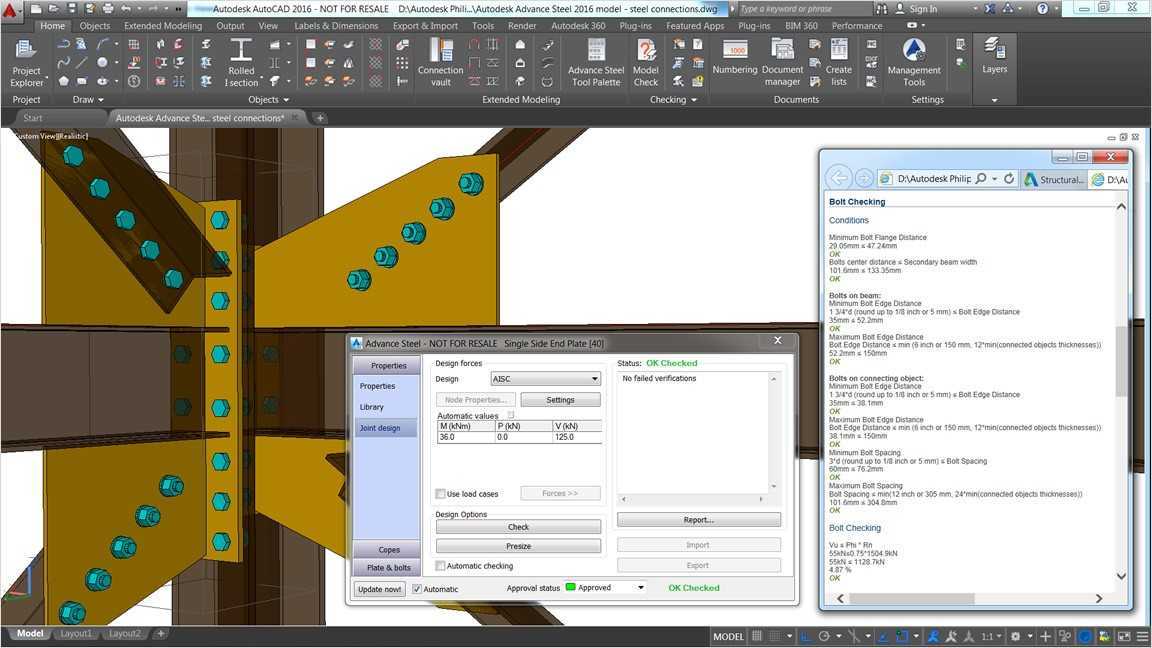Add a new layout with plus icon
Image resolution: width=1152 pixels, height=648 pixels.
(161, 633)
